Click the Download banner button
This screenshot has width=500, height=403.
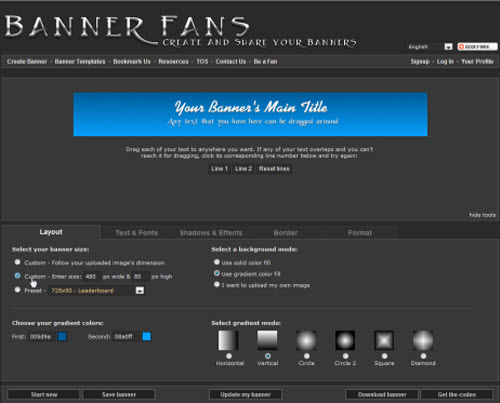pos(382,395)
